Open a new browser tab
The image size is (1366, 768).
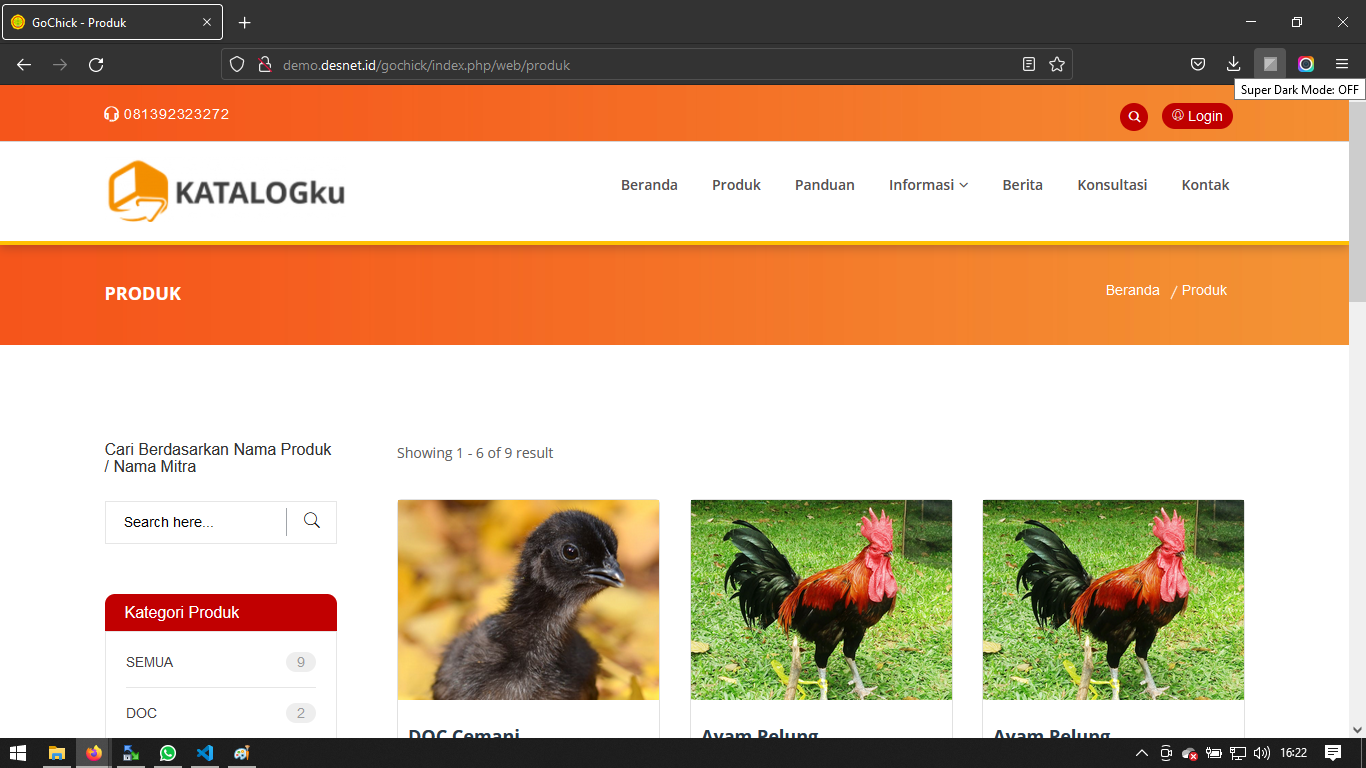245,22
